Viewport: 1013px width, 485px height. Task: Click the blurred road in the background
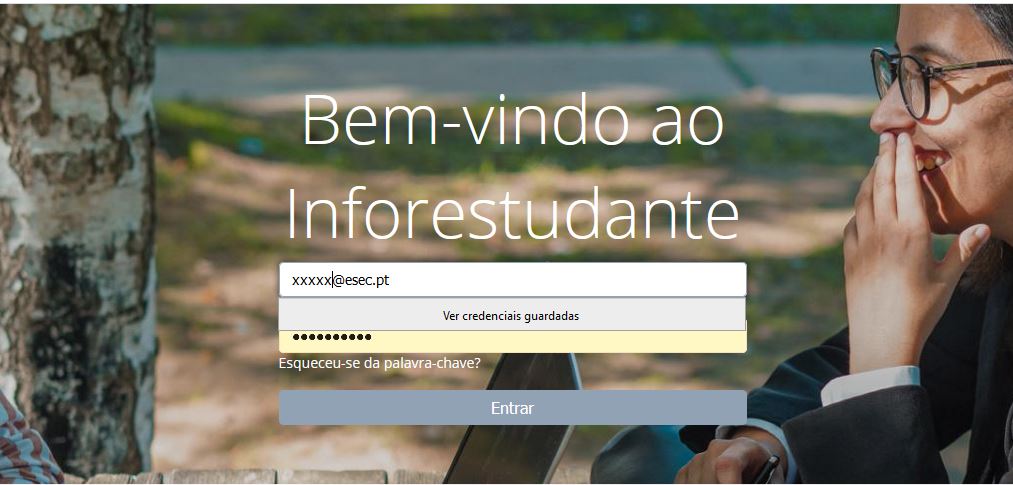point(510,70)
